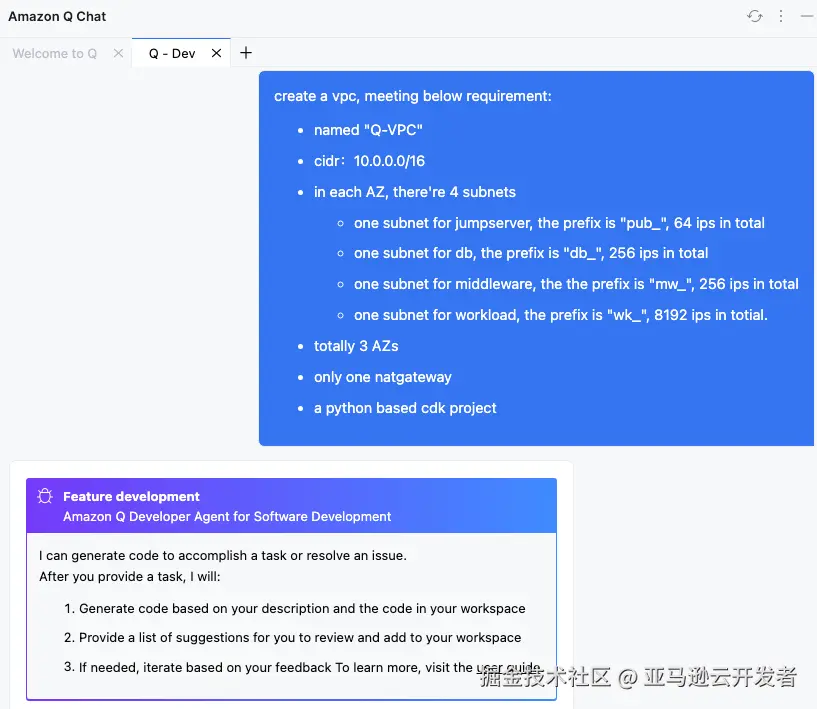Click the refresh icon in Amazon Q Chat header

(754, 16)
